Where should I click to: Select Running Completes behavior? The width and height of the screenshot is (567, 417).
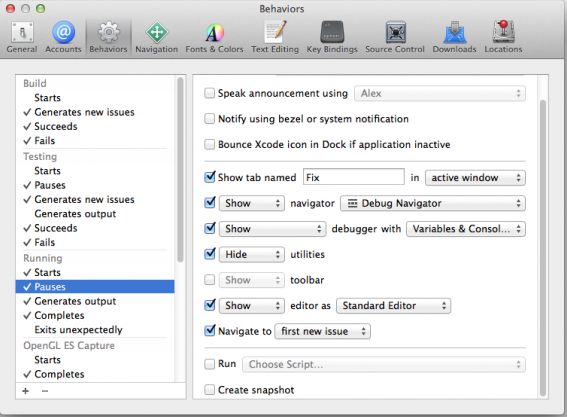(x=95, y=315)
